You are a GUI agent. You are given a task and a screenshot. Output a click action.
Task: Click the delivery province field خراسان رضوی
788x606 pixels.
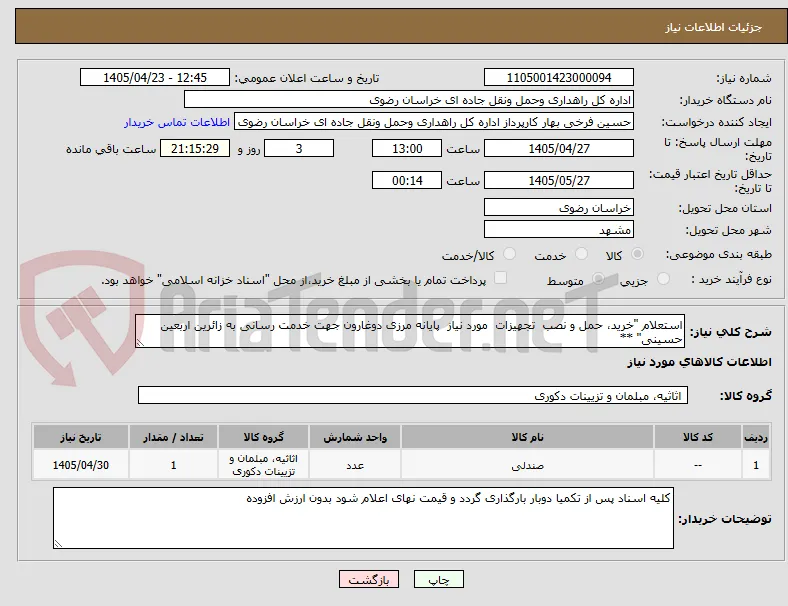click(558, 207)
